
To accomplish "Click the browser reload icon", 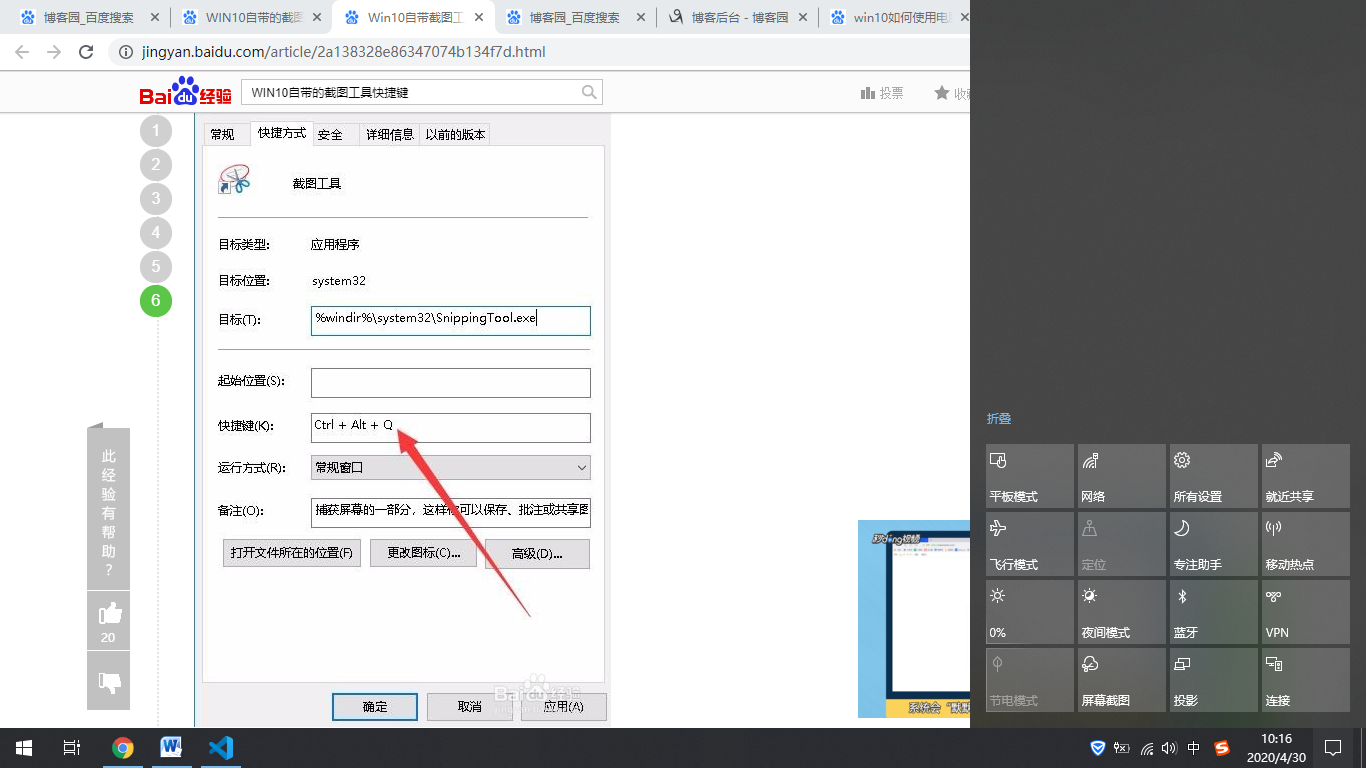I will (86, 52).
